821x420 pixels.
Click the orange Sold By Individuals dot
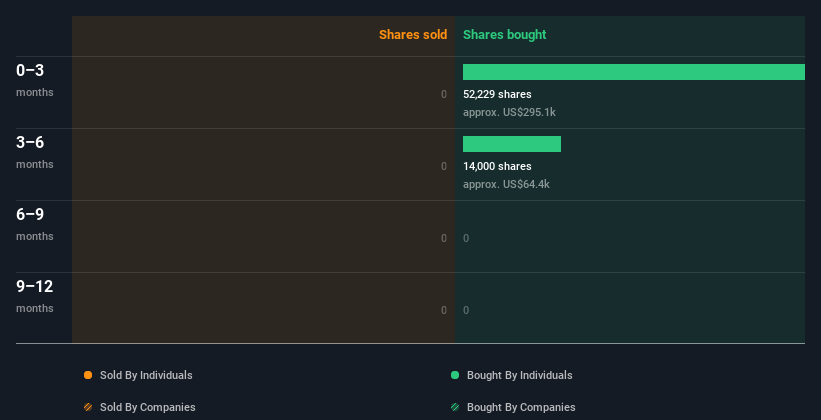pos(88,375)
